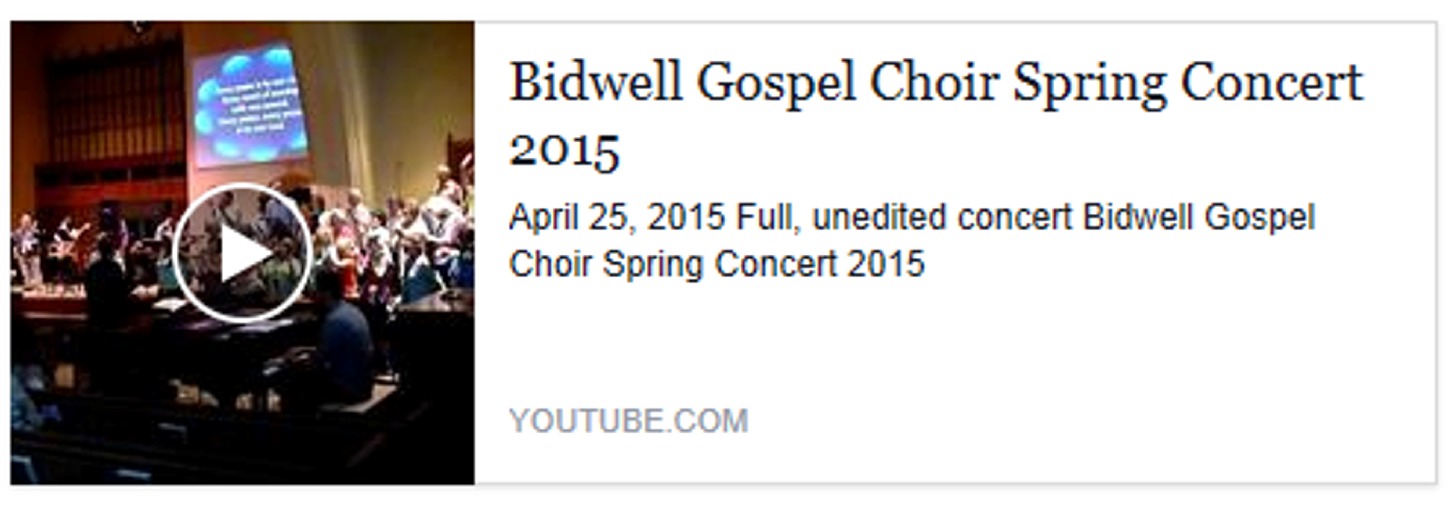Click the circular play icon on thumbnail

(x=242, y=253)
